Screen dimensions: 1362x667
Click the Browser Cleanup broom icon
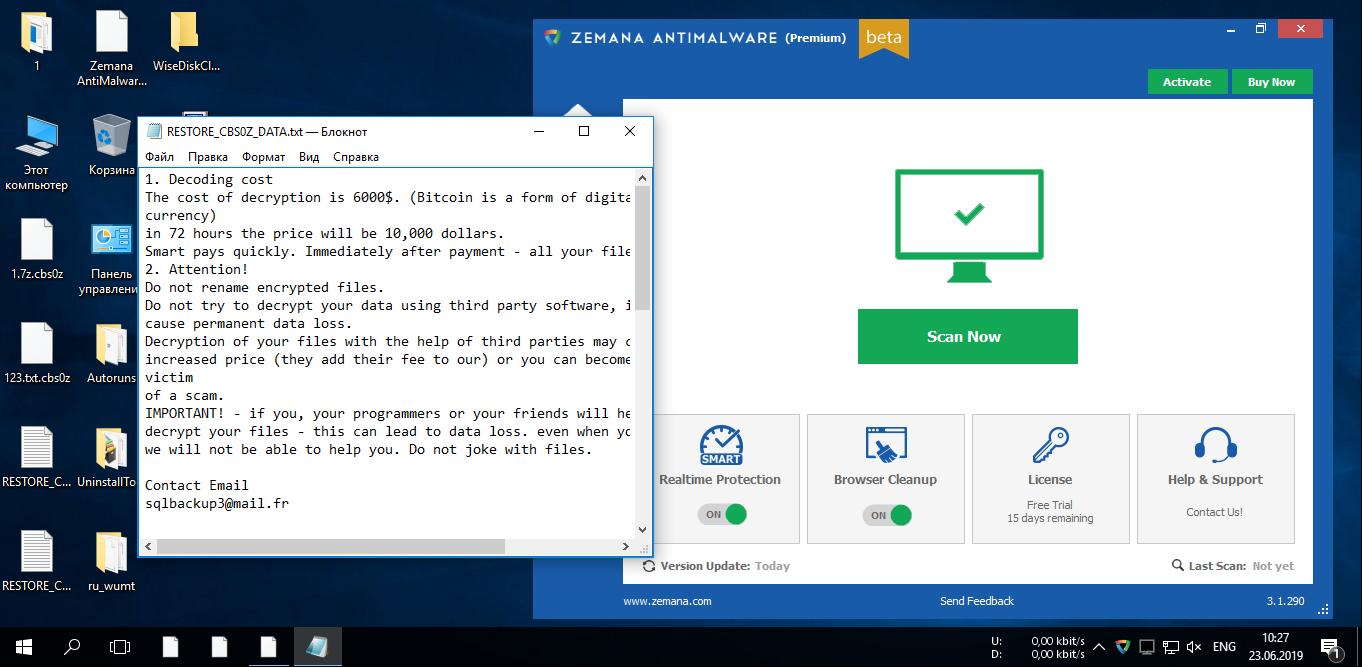pos(886,444)
